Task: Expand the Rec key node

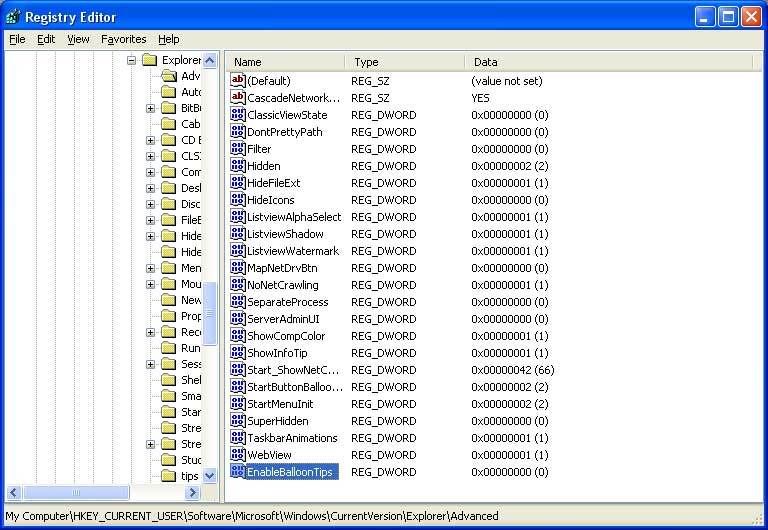Action: [x=150, y=332]
